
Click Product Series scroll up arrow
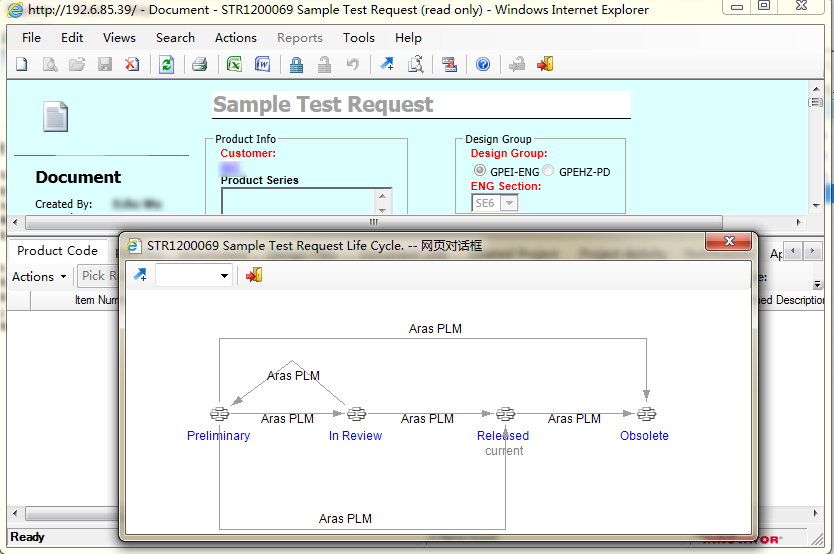[x=382, y=195]
